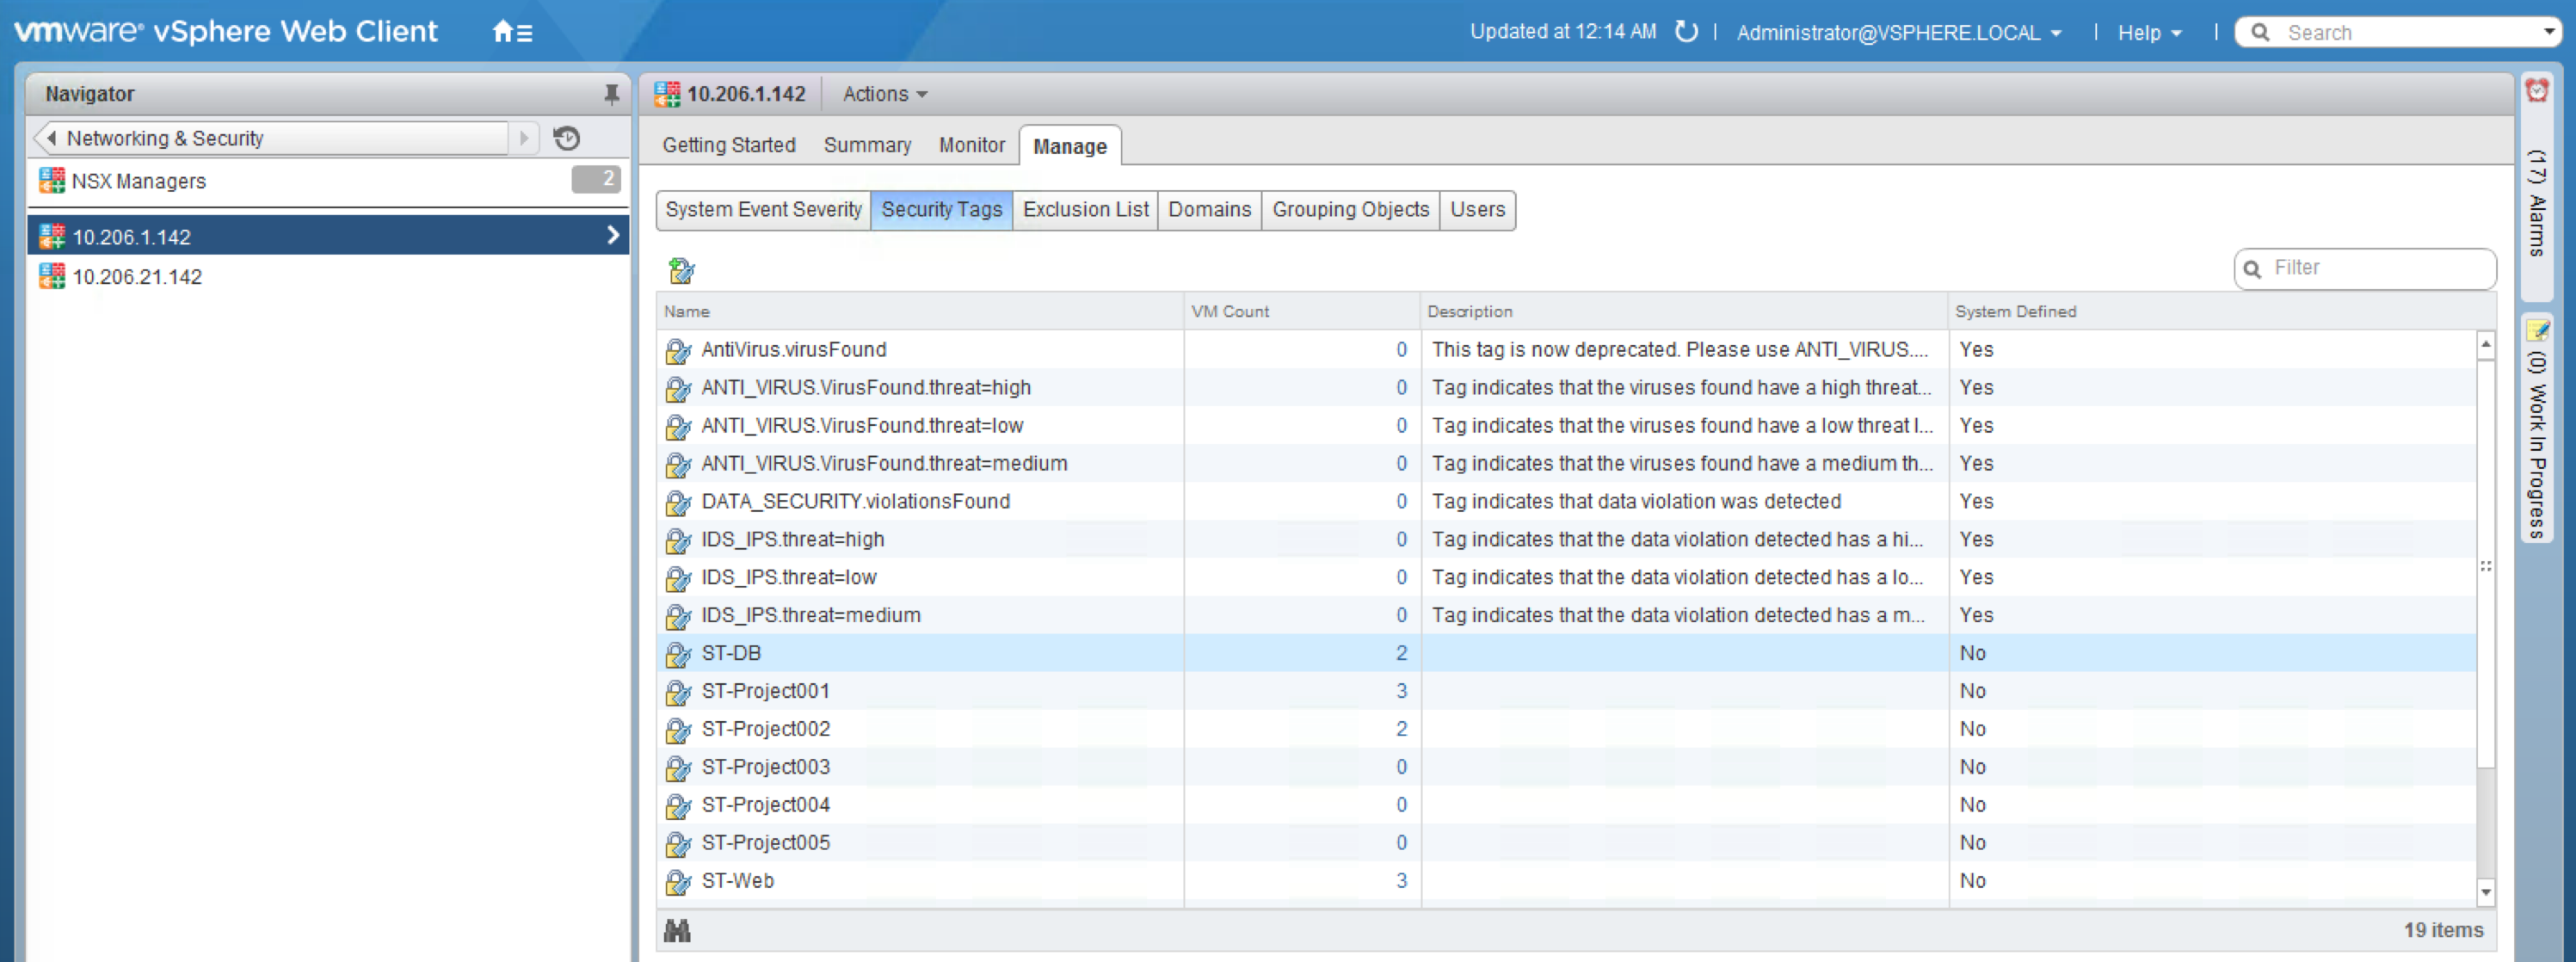Expand the 10.206.1.142 navigator chevron
Image resolution: width=2576 pixels, height=962 pixels.
click(613, 236)
